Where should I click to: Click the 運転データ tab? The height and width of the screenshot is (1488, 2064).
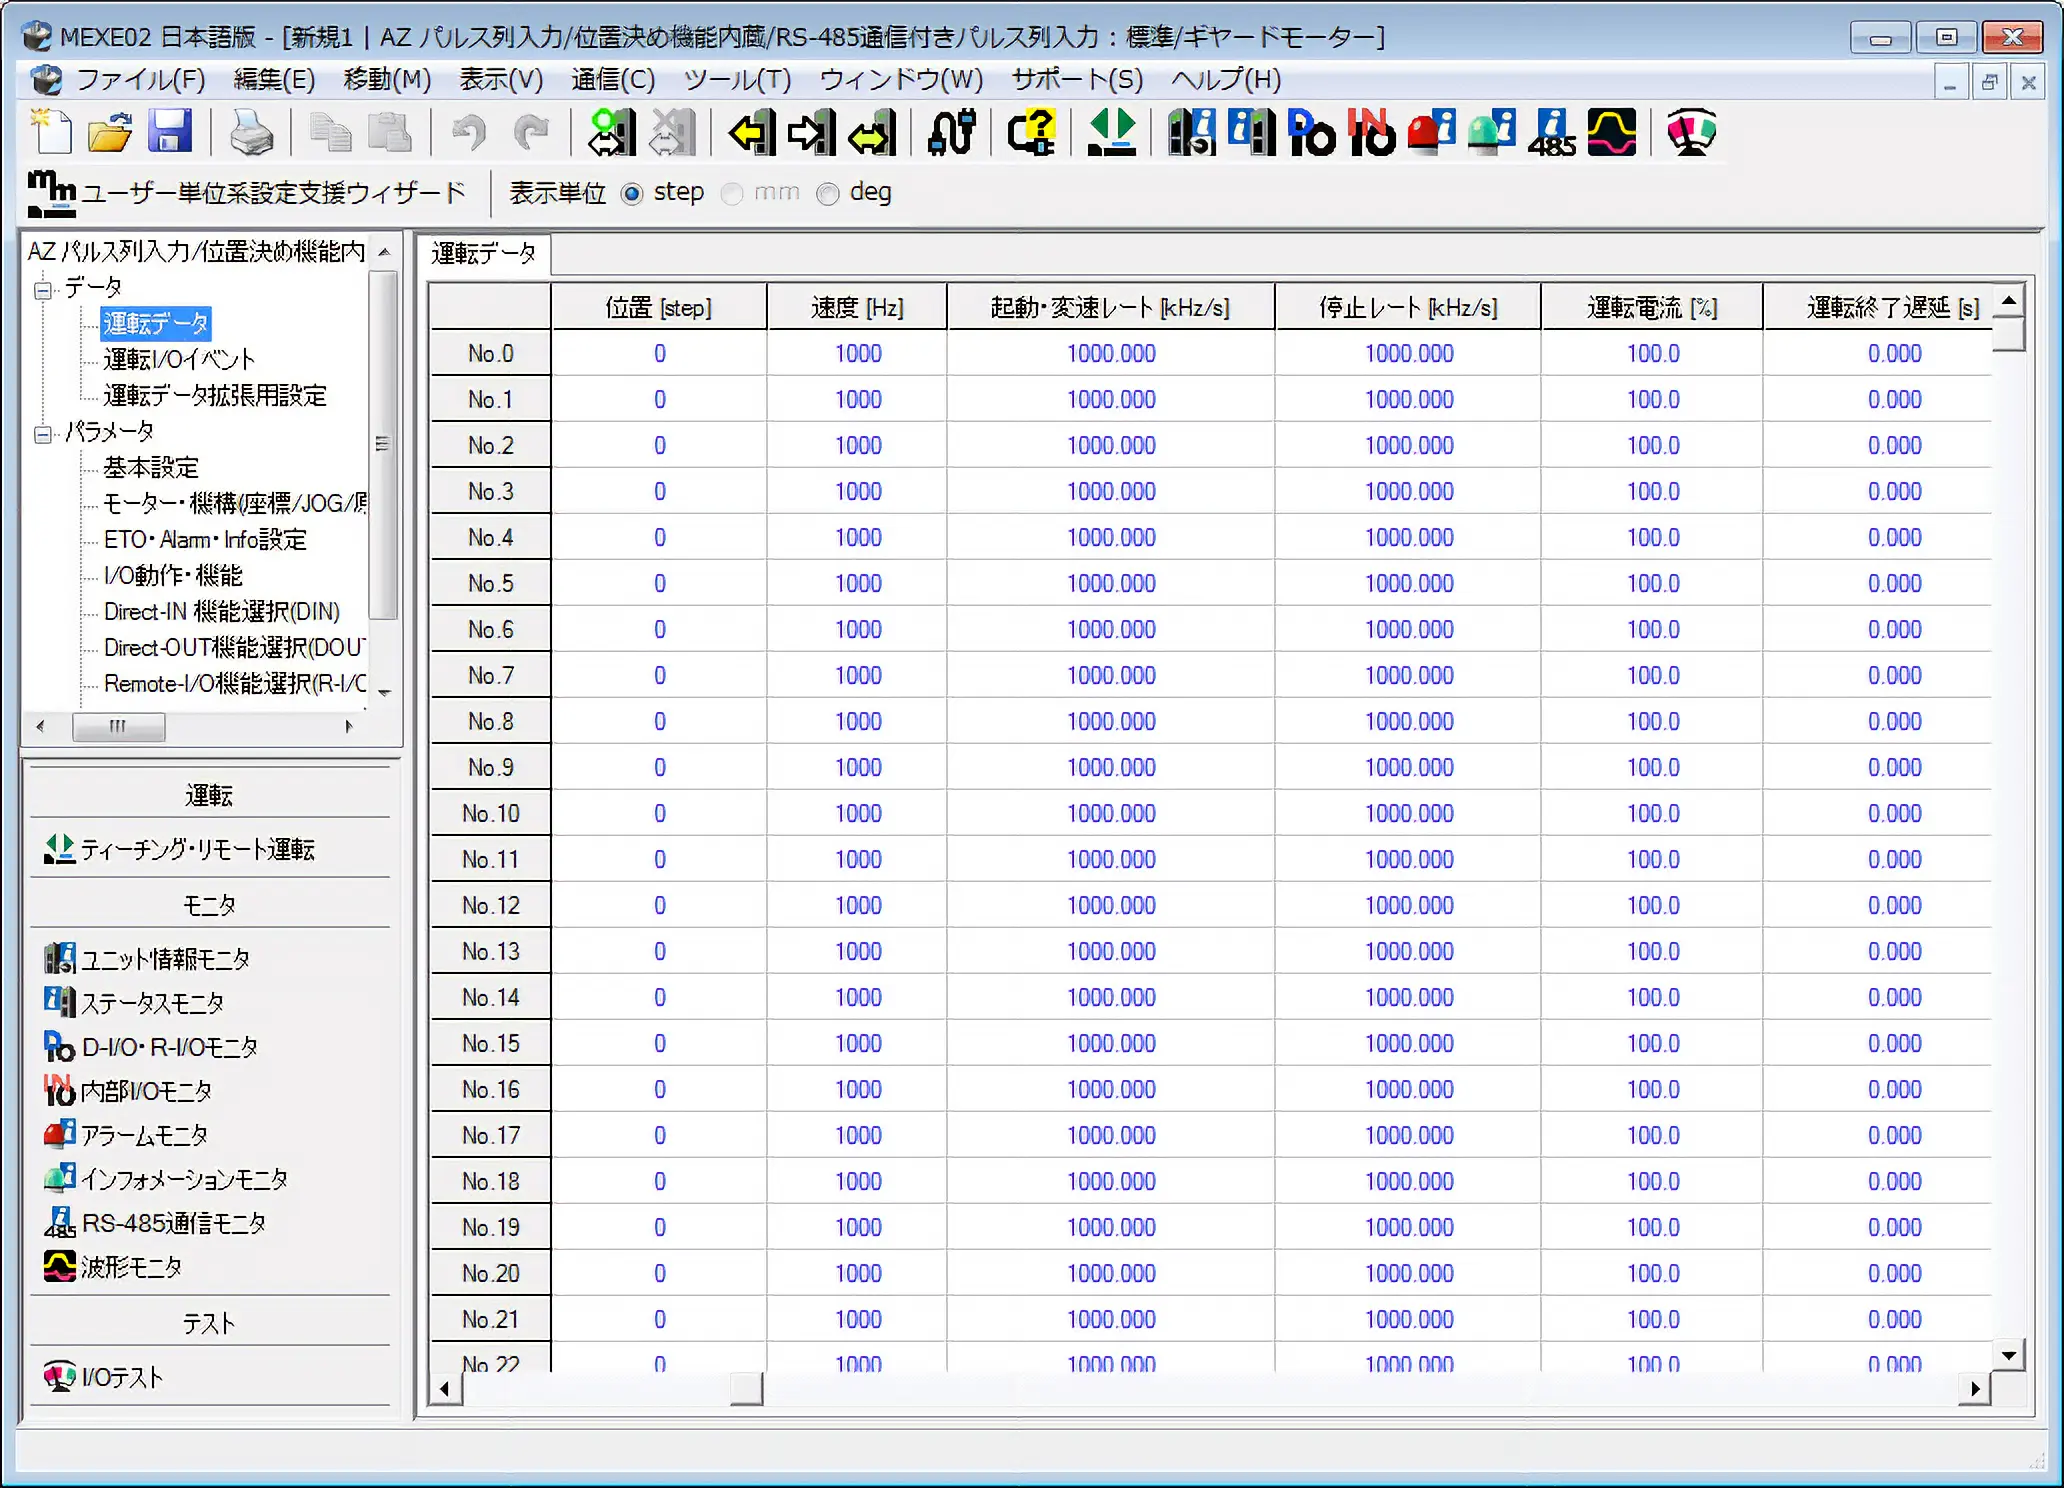click(486, 253)
